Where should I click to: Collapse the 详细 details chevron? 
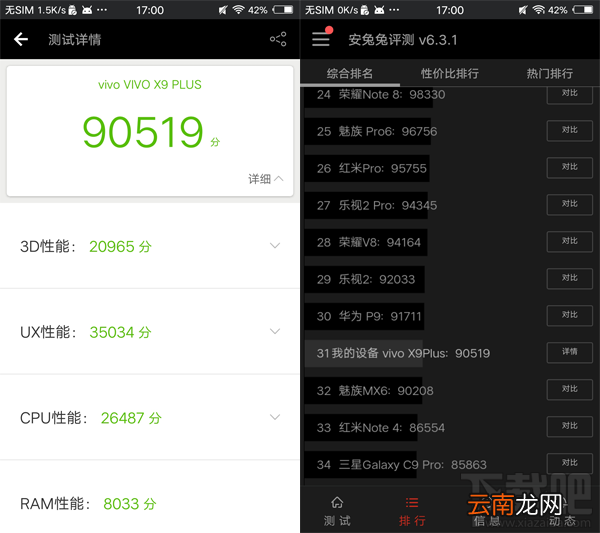(279, 178)
